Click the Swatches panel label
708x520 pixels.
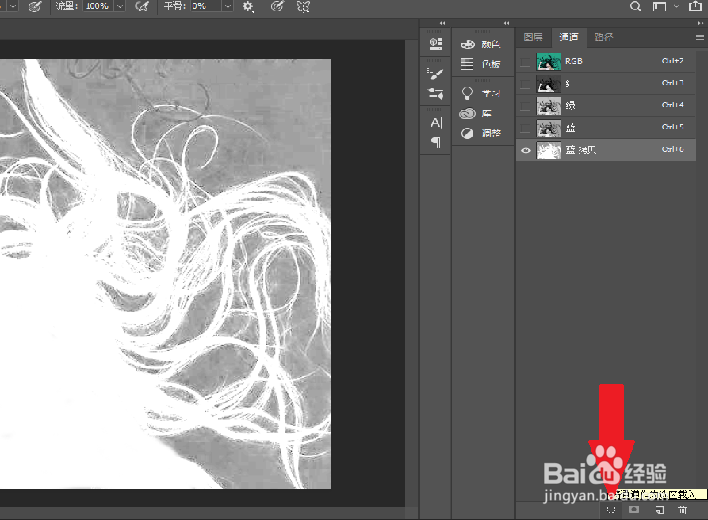click(x=491, y=64)
